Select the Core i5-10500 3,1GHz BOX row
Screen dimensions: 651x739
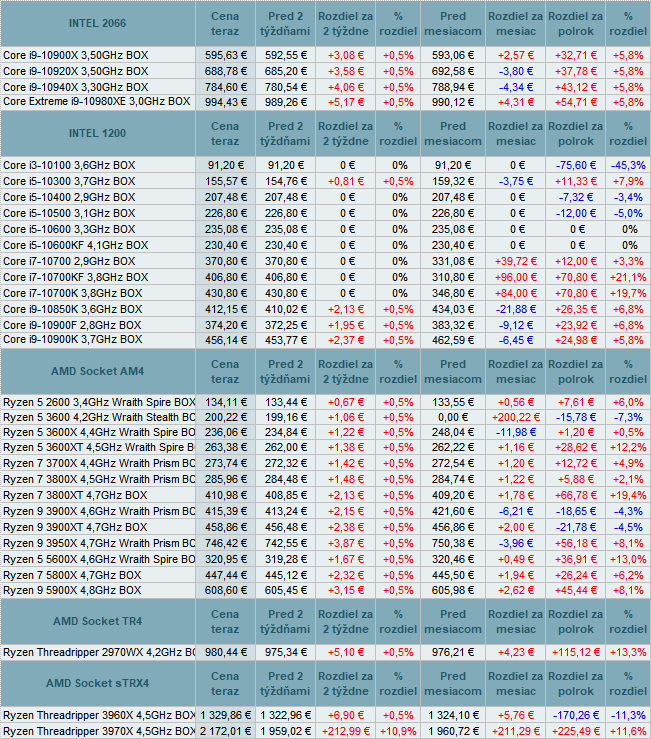(x=325, y=213)
